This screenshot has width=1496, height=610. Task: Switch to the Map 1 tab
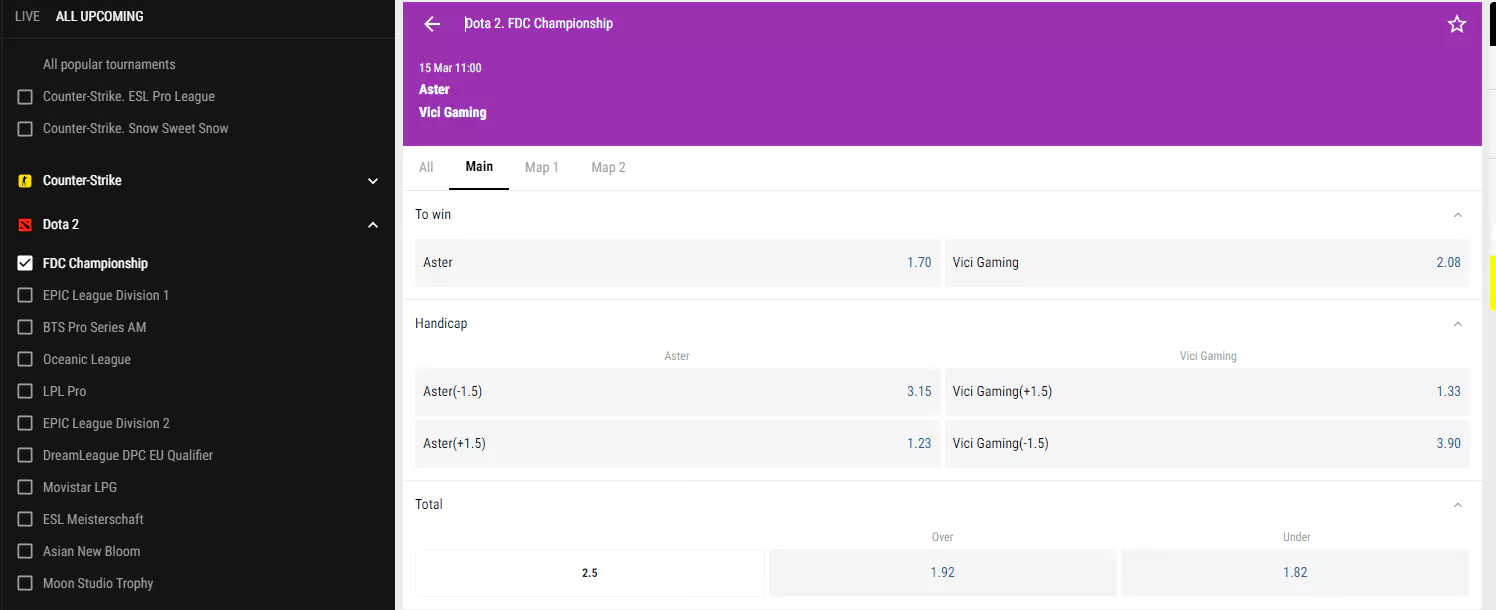541,167
